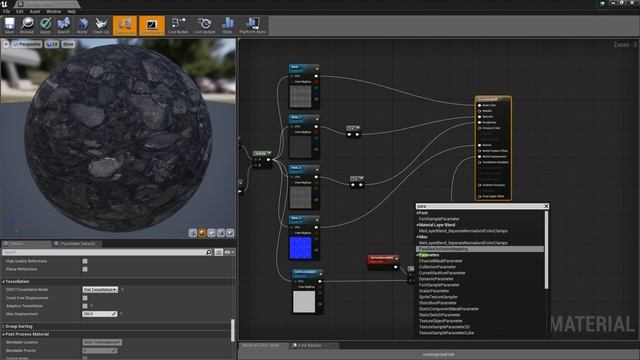Expand the Group Sorting section

[x=4, y=327]
